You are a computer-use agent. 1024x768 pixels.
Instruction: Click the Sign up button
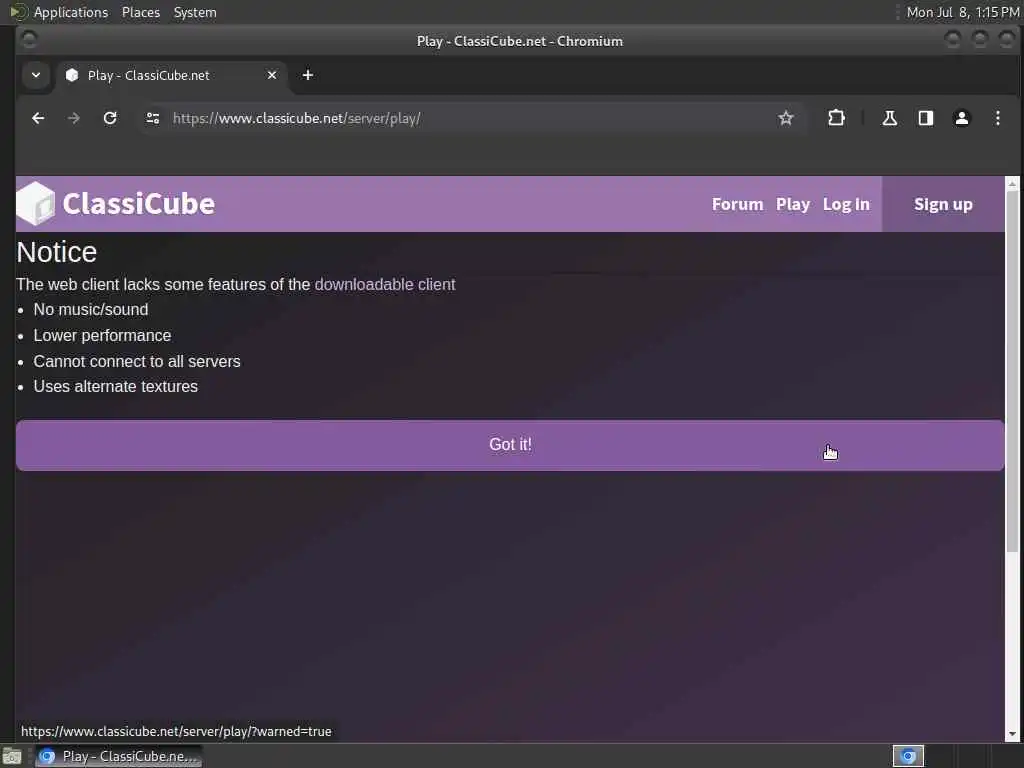click(x=943, y=204)
